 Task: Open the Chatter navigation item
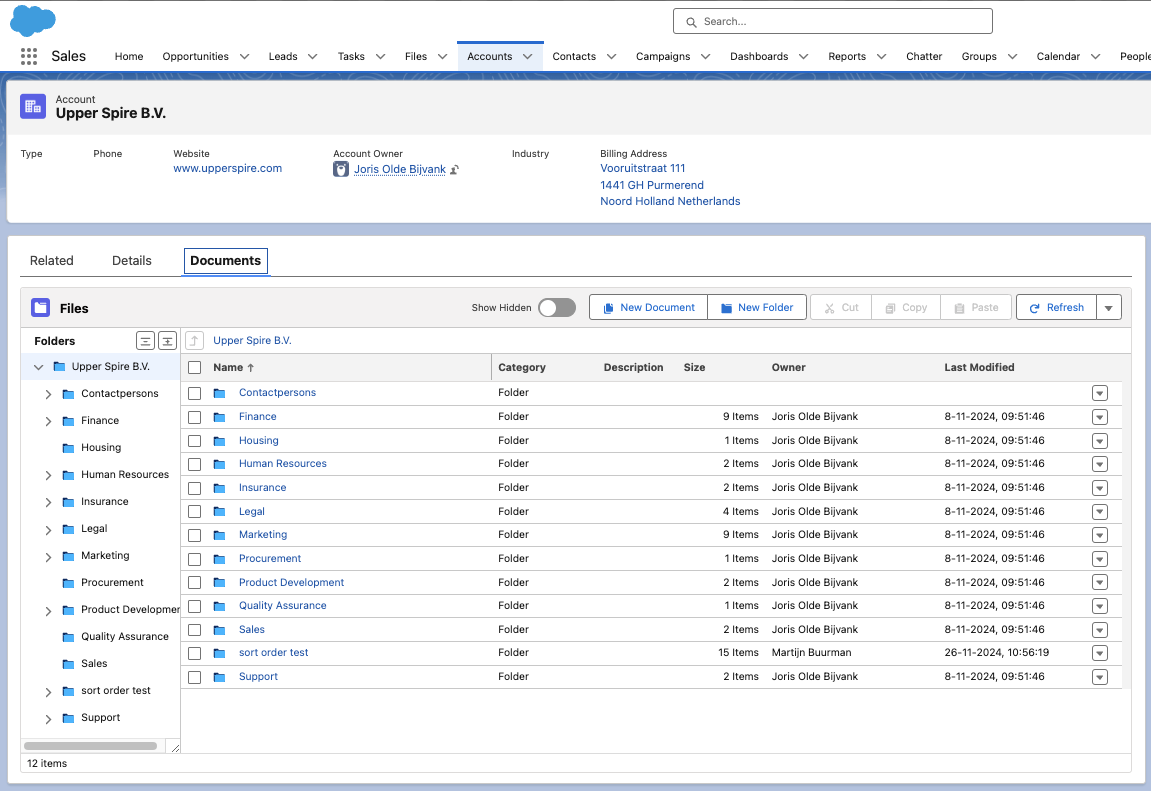point(923,56)
